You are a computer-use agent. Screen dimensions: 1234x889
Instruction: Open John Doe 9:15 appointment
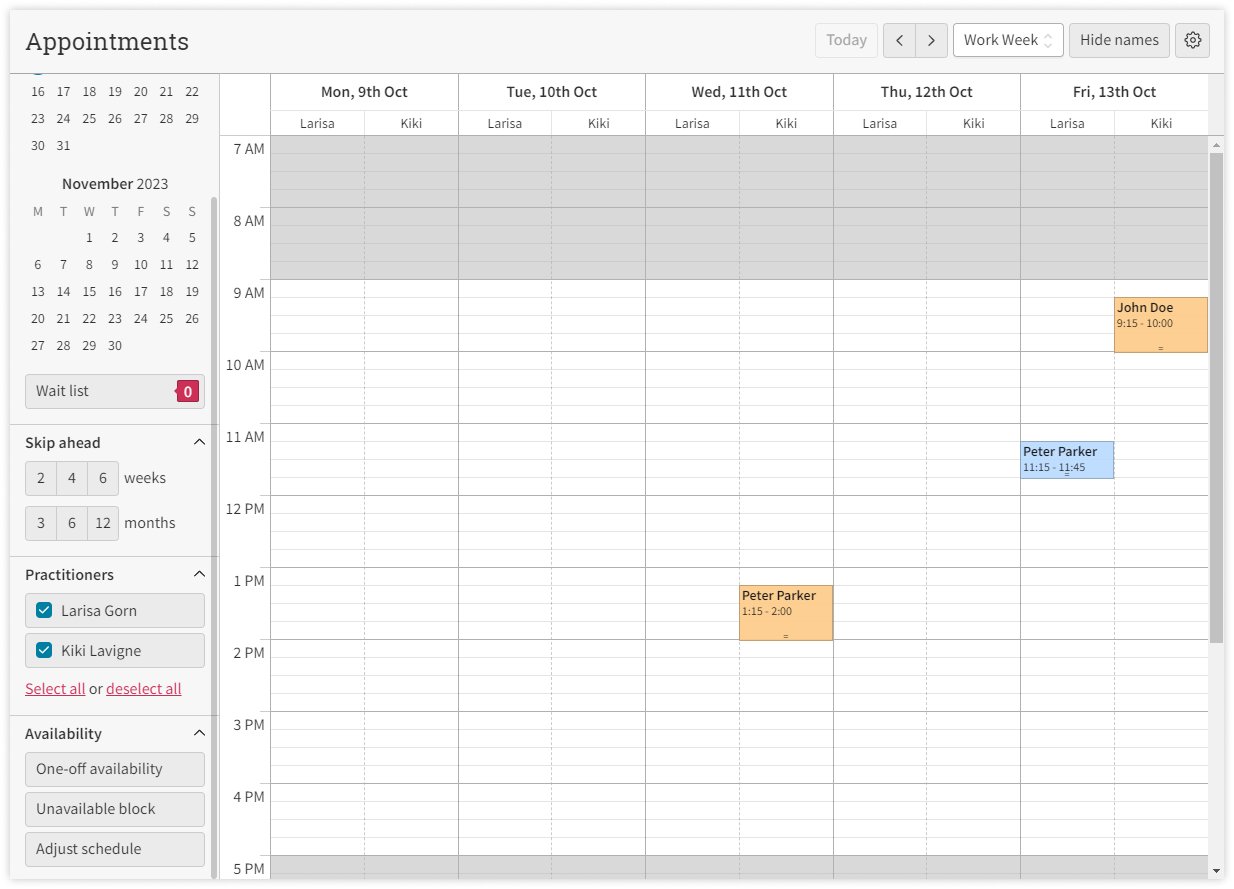[x=1160, y=324]
